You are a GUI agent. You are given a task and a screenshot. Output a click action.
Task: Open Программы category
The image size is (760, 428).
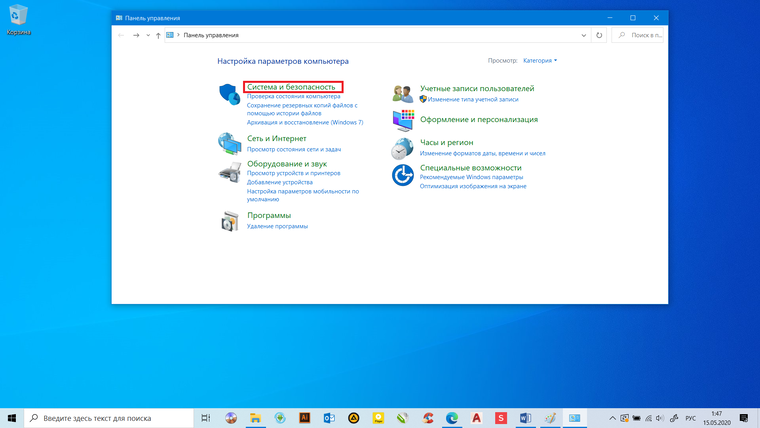(x=269, y=215)
